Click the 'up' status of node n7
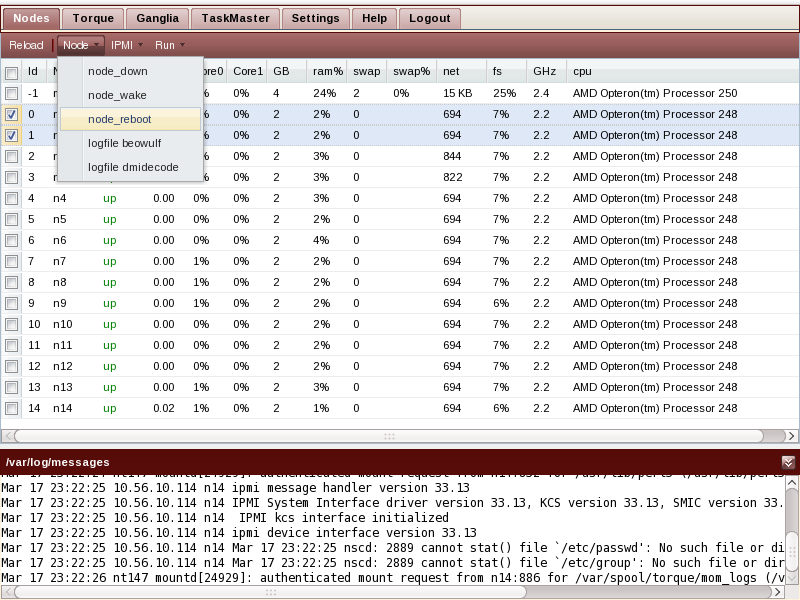 coord(110,262)
